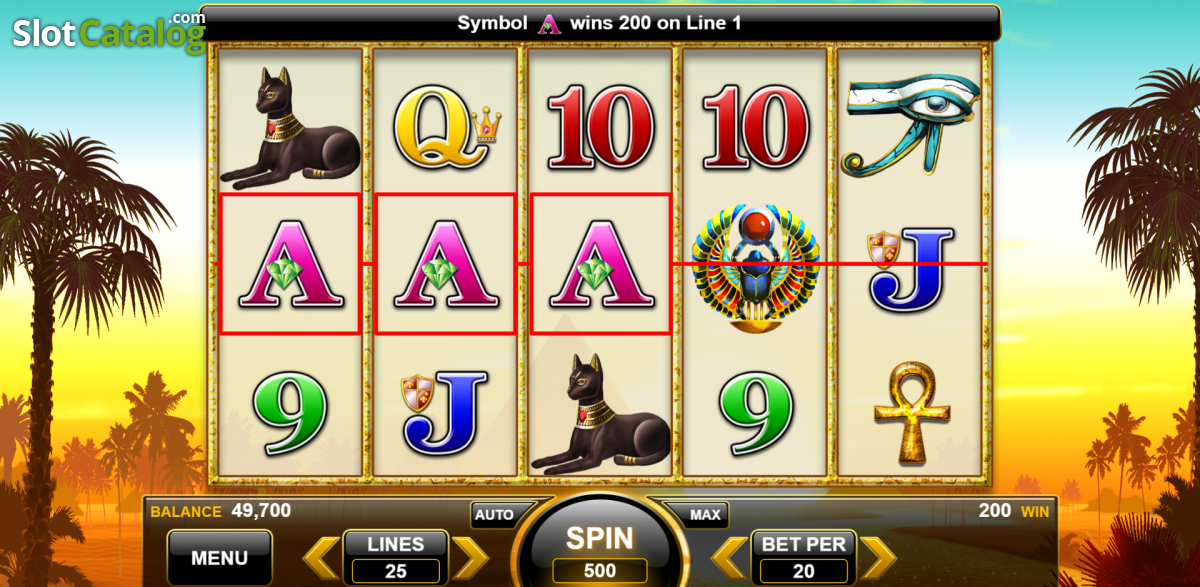Open the MENU button
1200x587 pixels.
click(x=220, y=557)
